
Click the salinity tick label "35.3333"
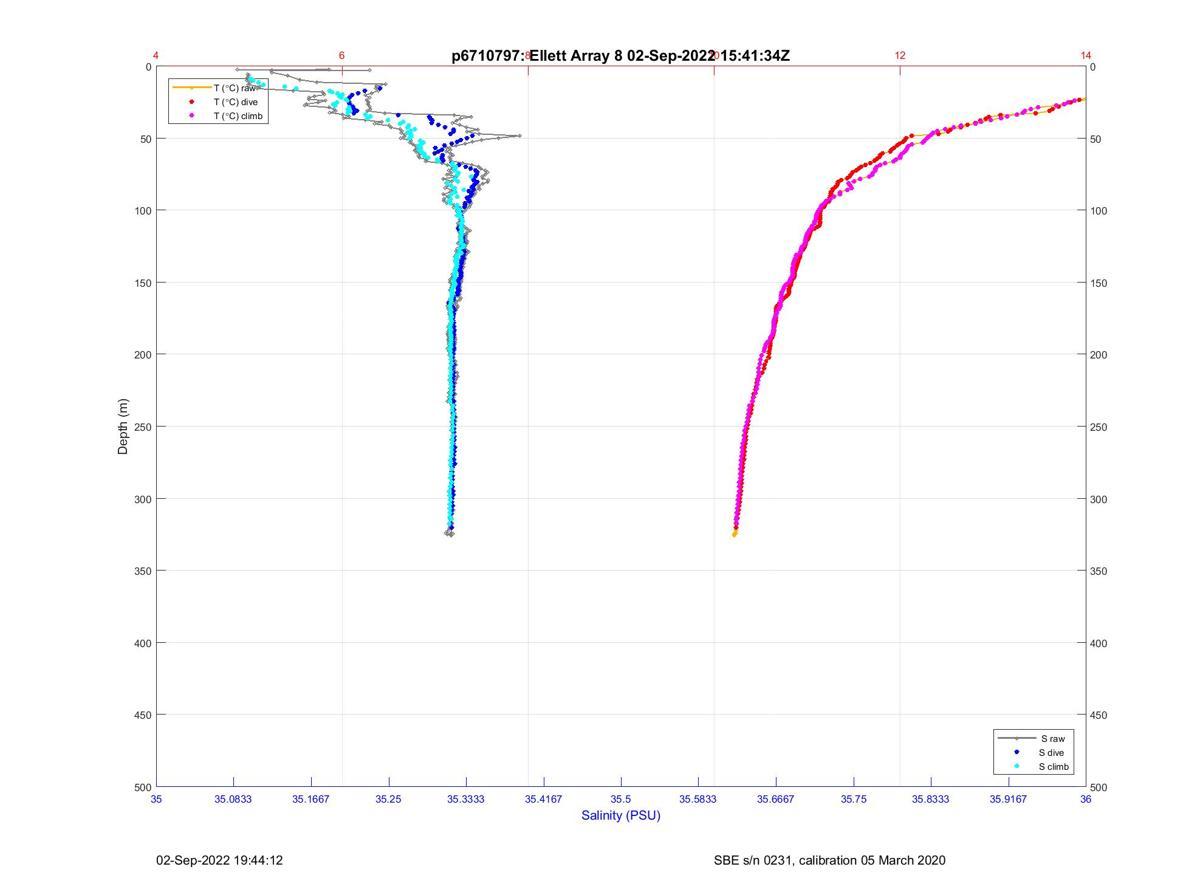466,800
